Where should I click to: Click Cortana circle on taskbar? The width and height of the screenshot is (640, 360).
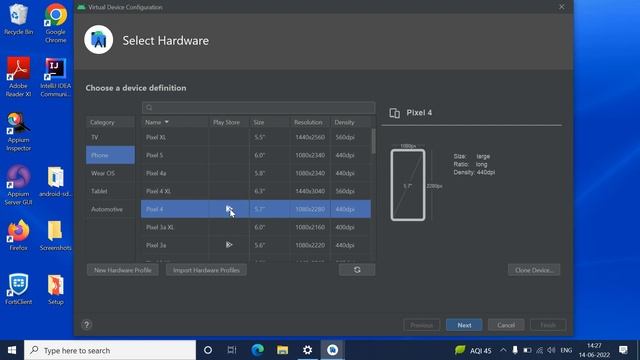(x=208, y=350)
